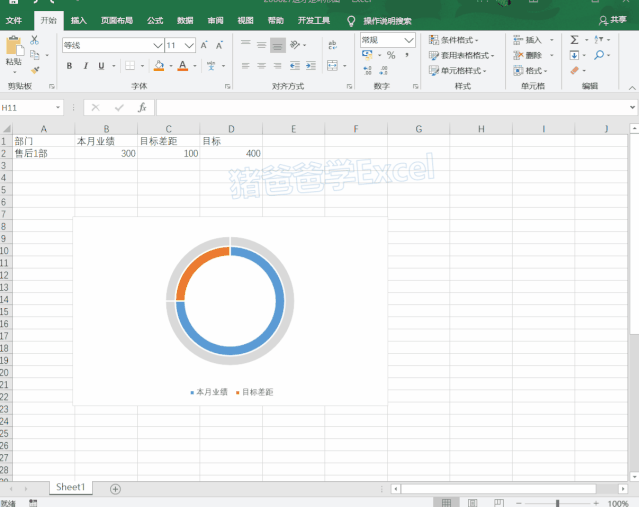Viewport: 639px width, 507px height.
Task: Click the Copy icon
Action: pyautogui.click(x=35, y=55)
